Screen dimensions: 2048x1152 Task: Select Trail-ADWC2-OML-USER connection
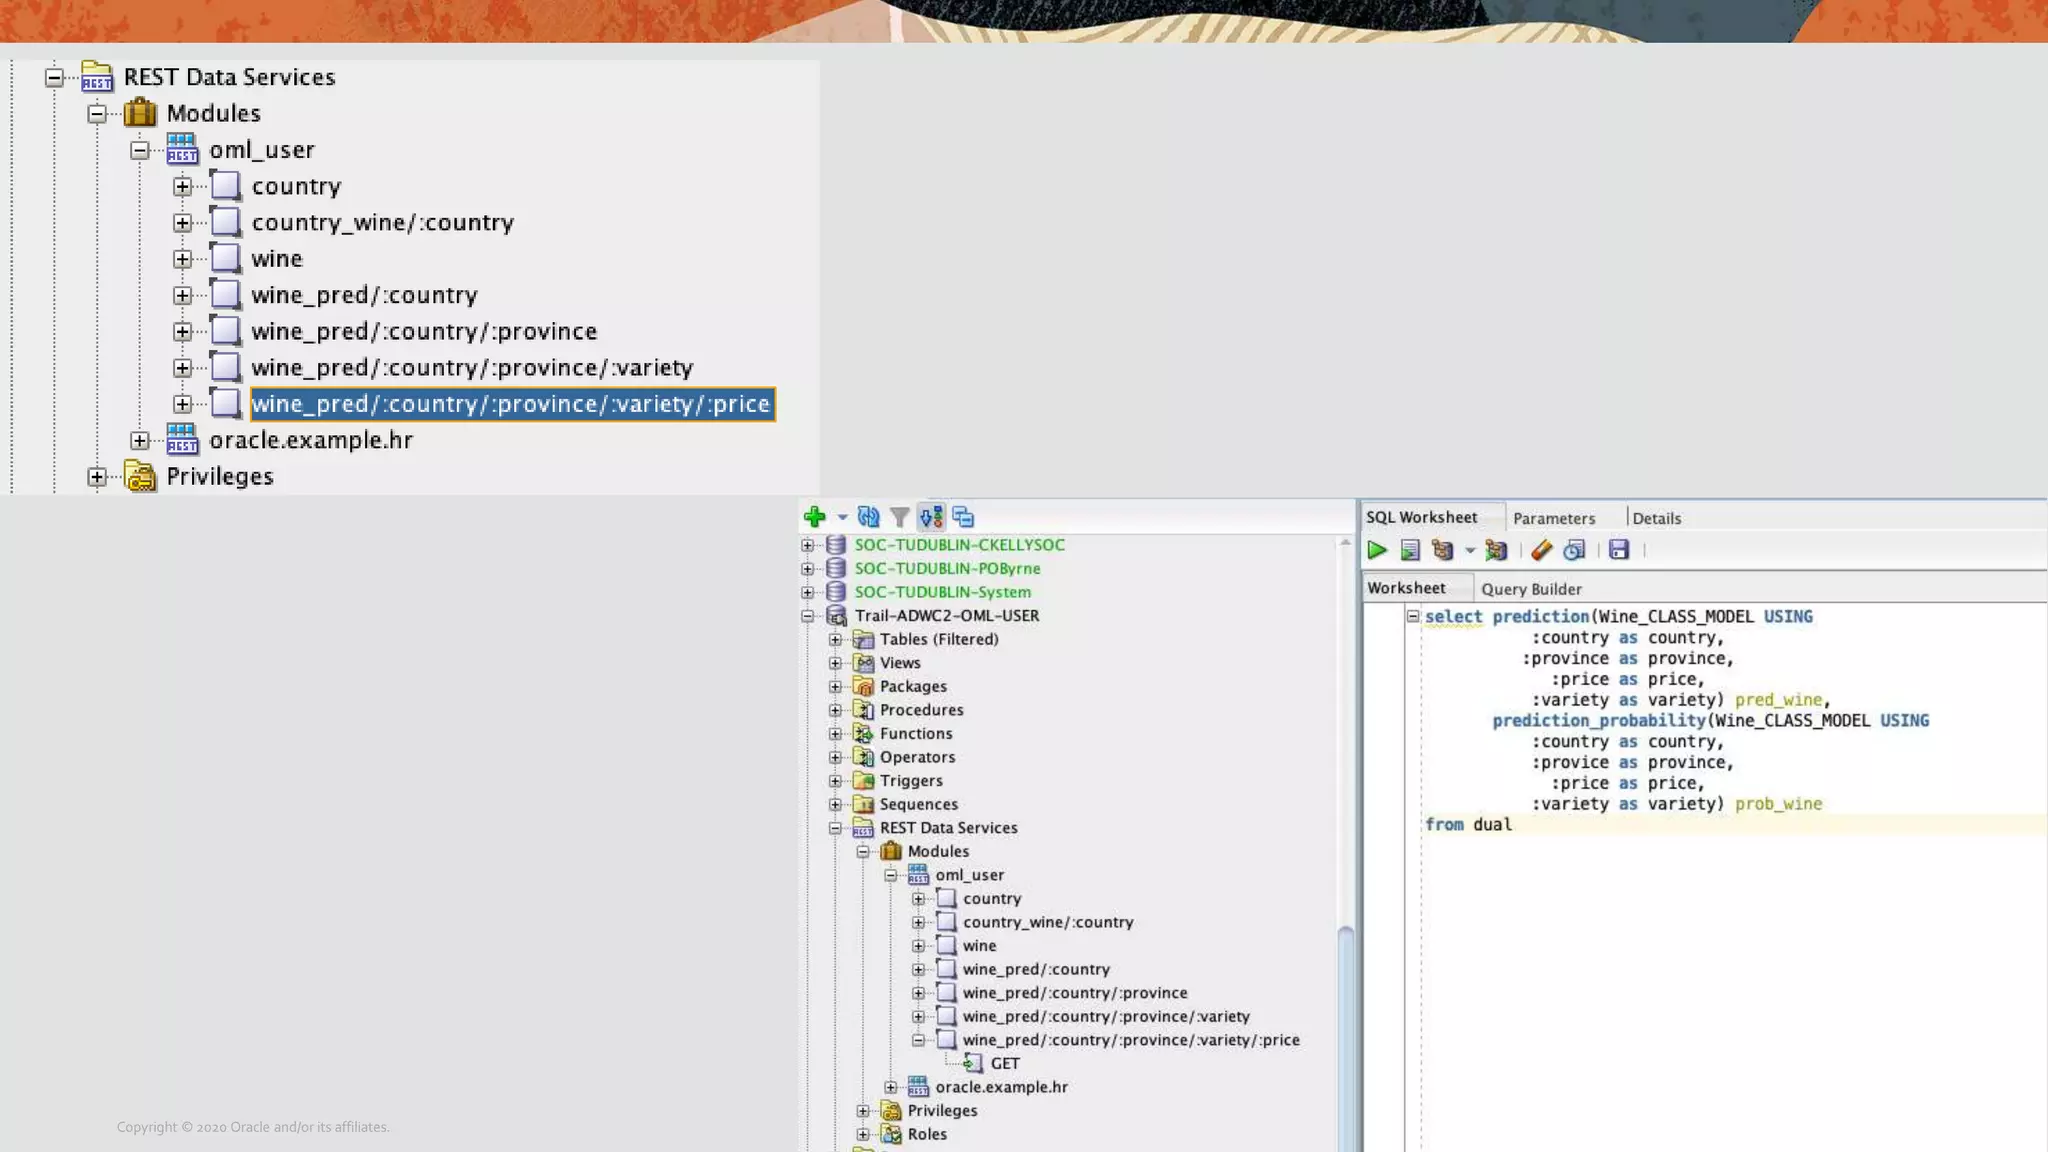tap(946, 616)
